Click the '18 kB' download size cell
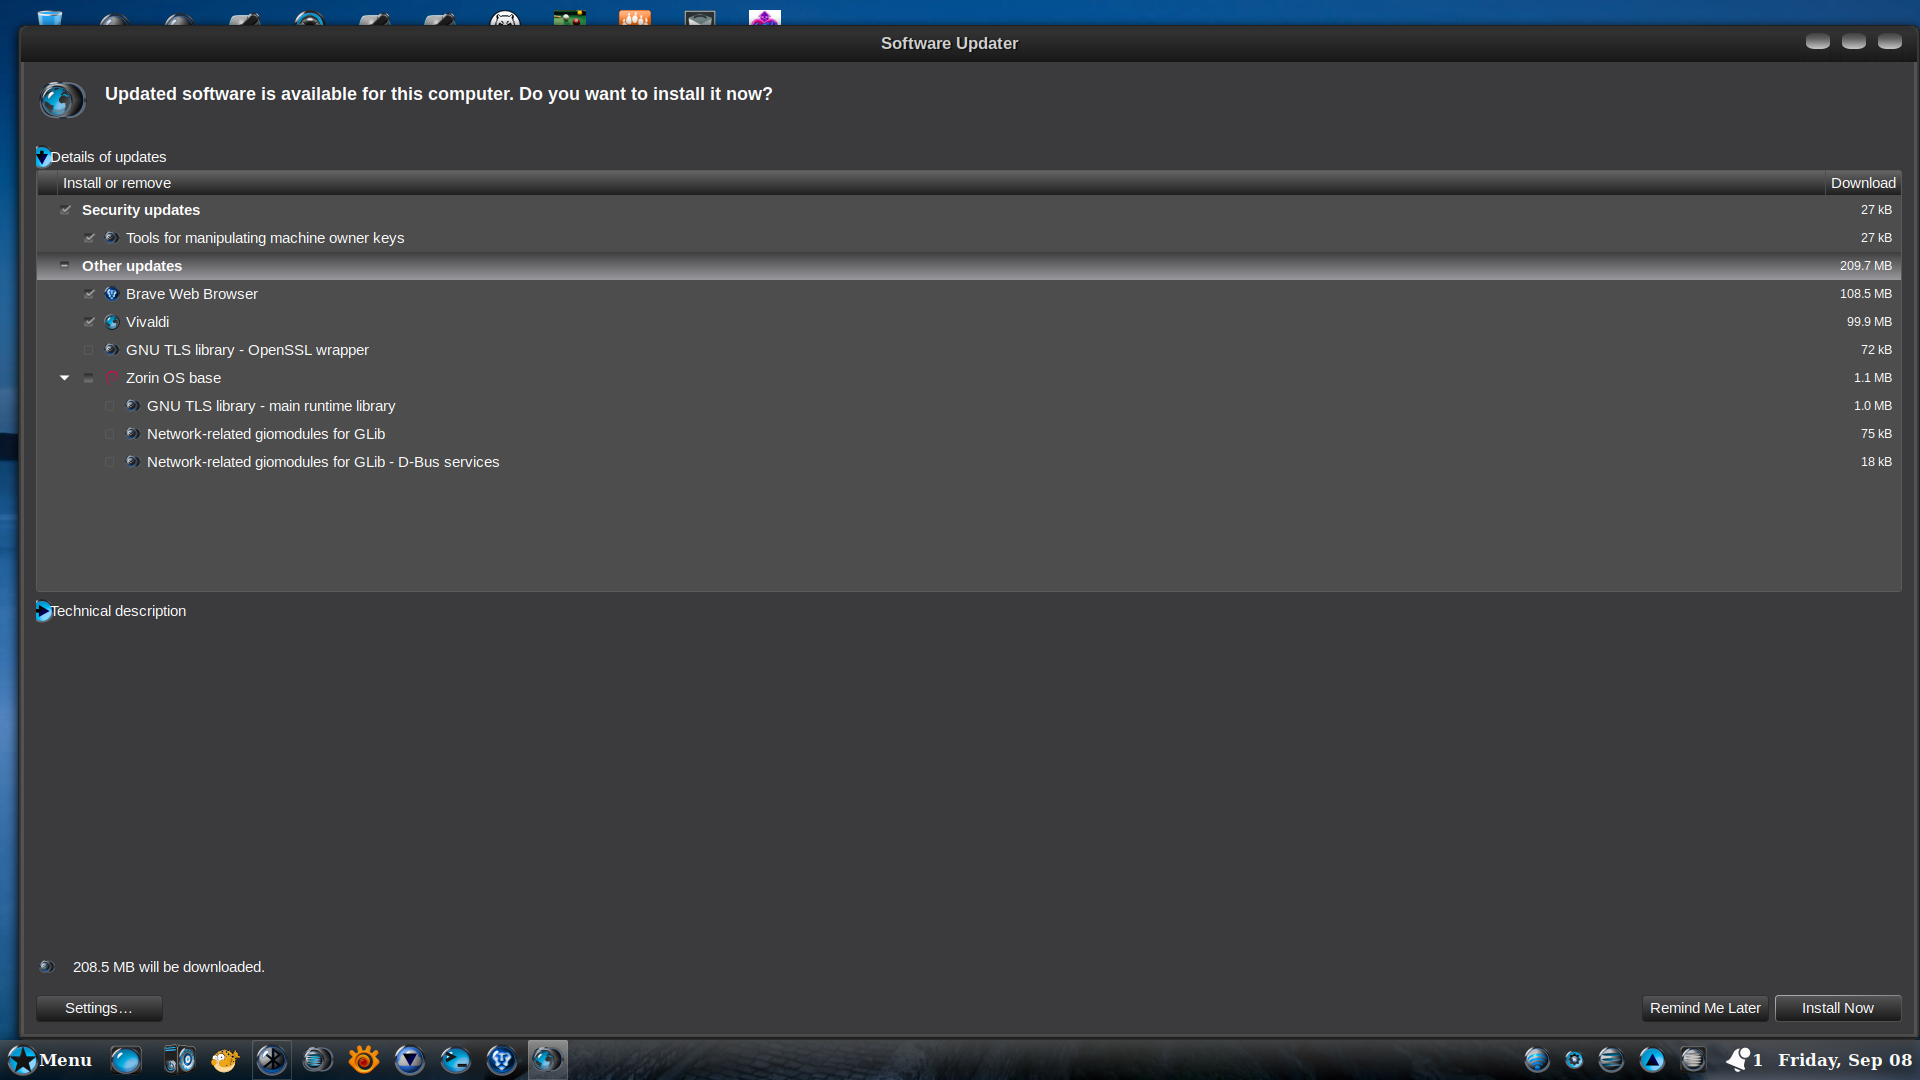Image resolution: width=1920 pixels, height=1080 pixels. click(x=1876, y=462)
